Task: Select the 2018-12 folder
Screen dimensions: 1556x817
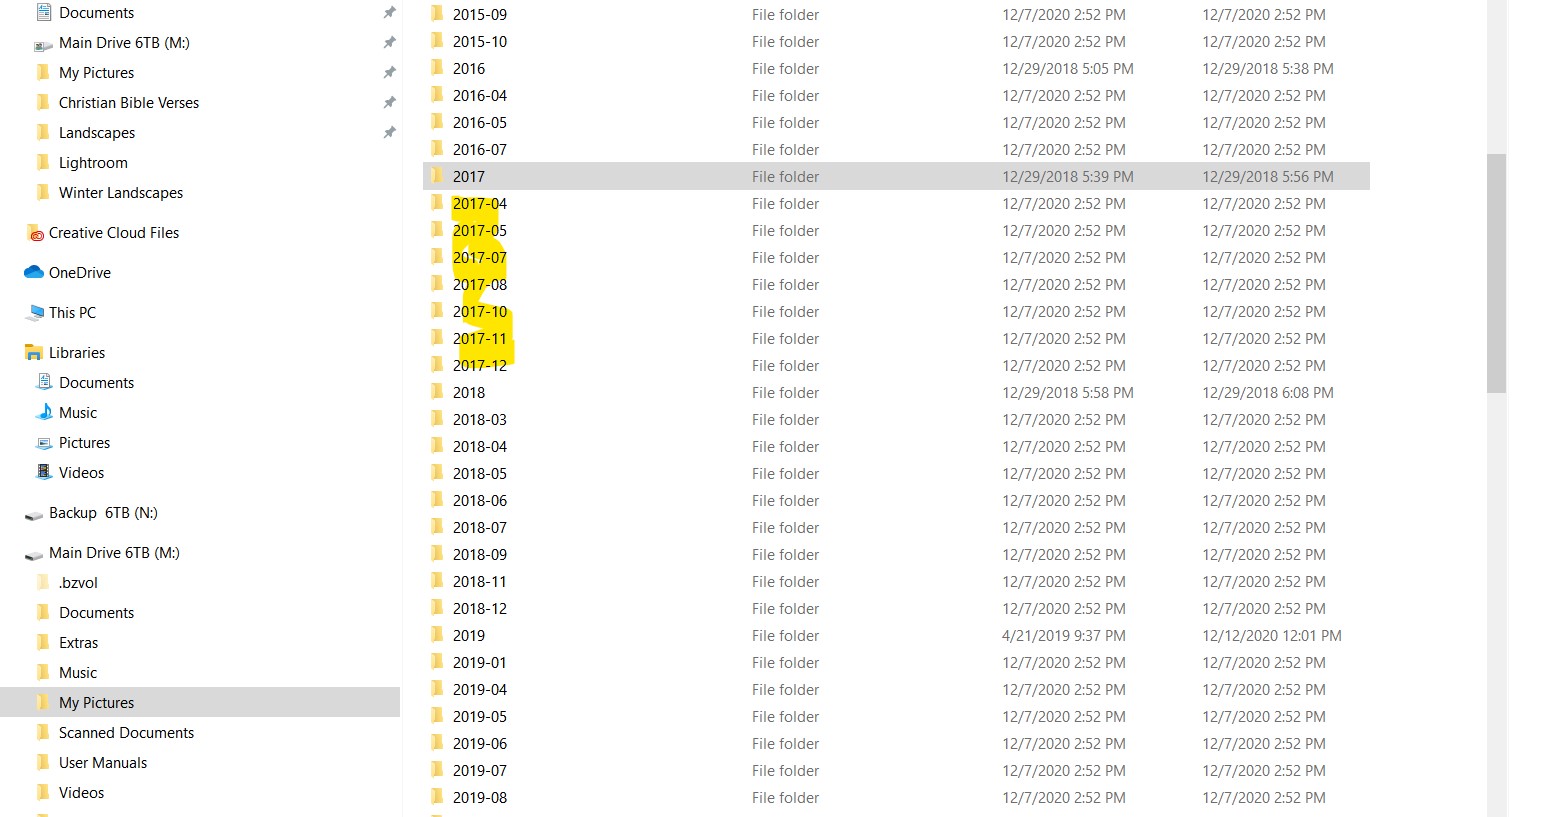Action: click(480, 608)
